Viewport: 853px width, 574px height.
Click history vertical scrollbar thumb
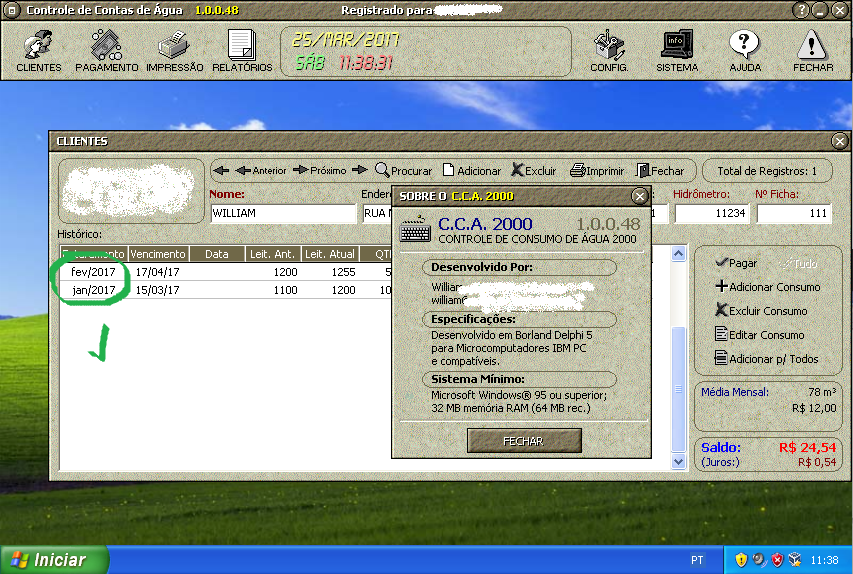678,389
